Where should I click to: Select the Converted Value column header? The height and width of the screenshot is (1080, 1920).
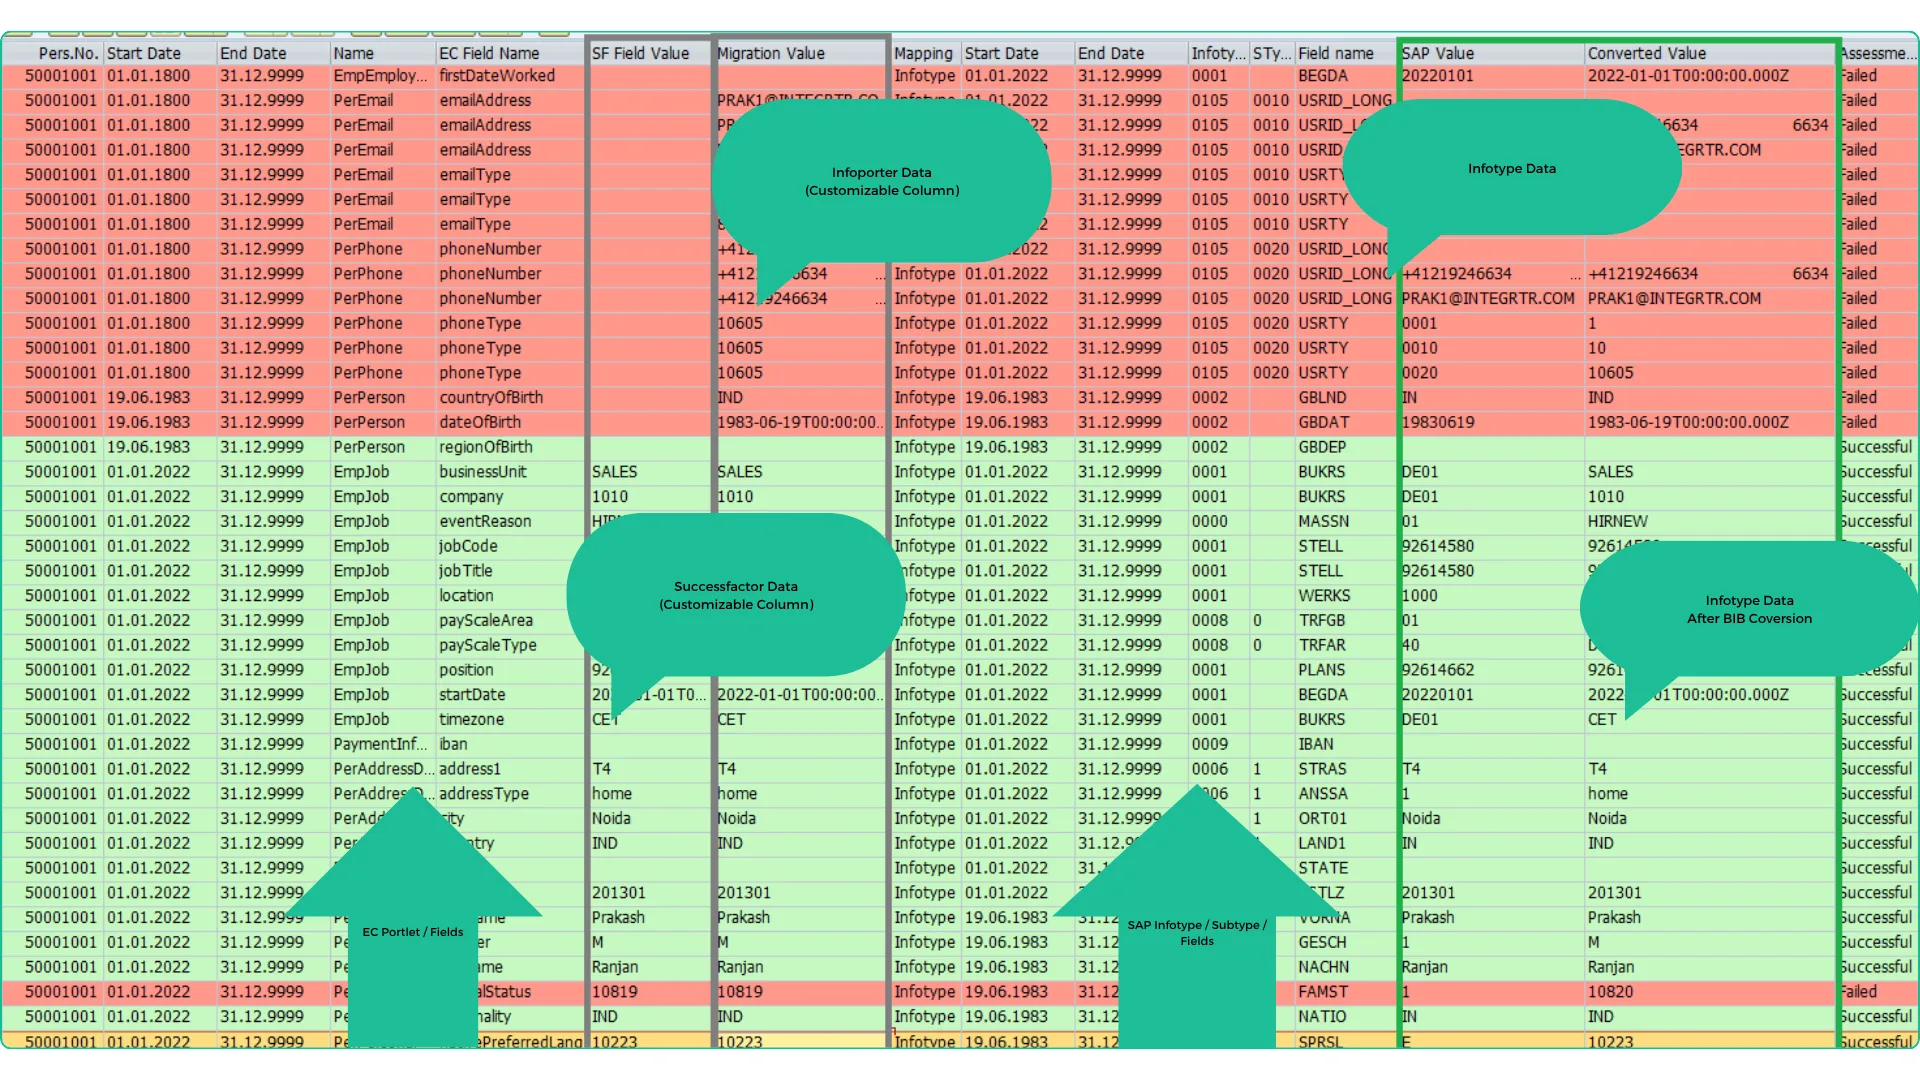pos(1710,53)
